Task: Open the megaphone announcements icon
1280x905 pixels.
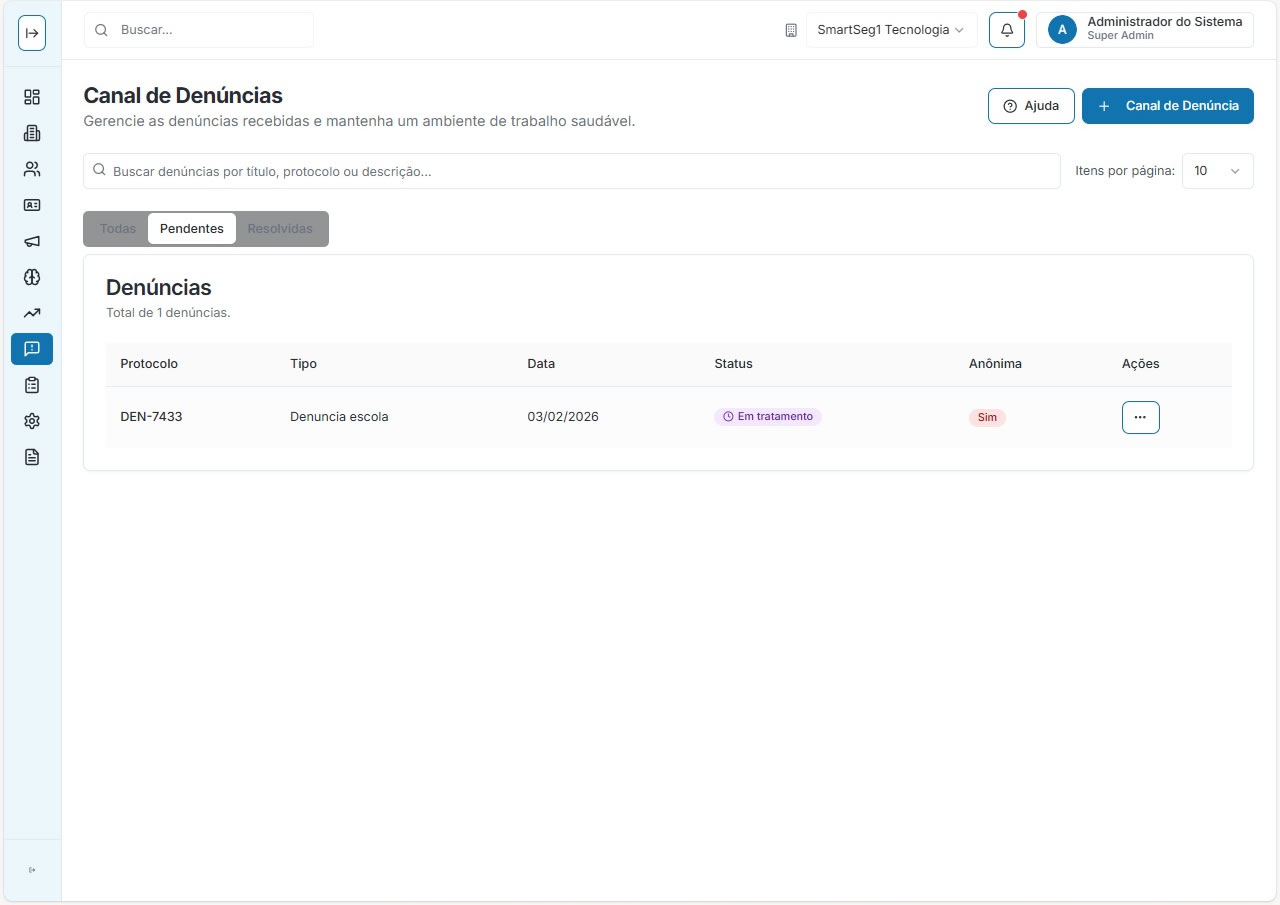Action: [x=32, y=241]
